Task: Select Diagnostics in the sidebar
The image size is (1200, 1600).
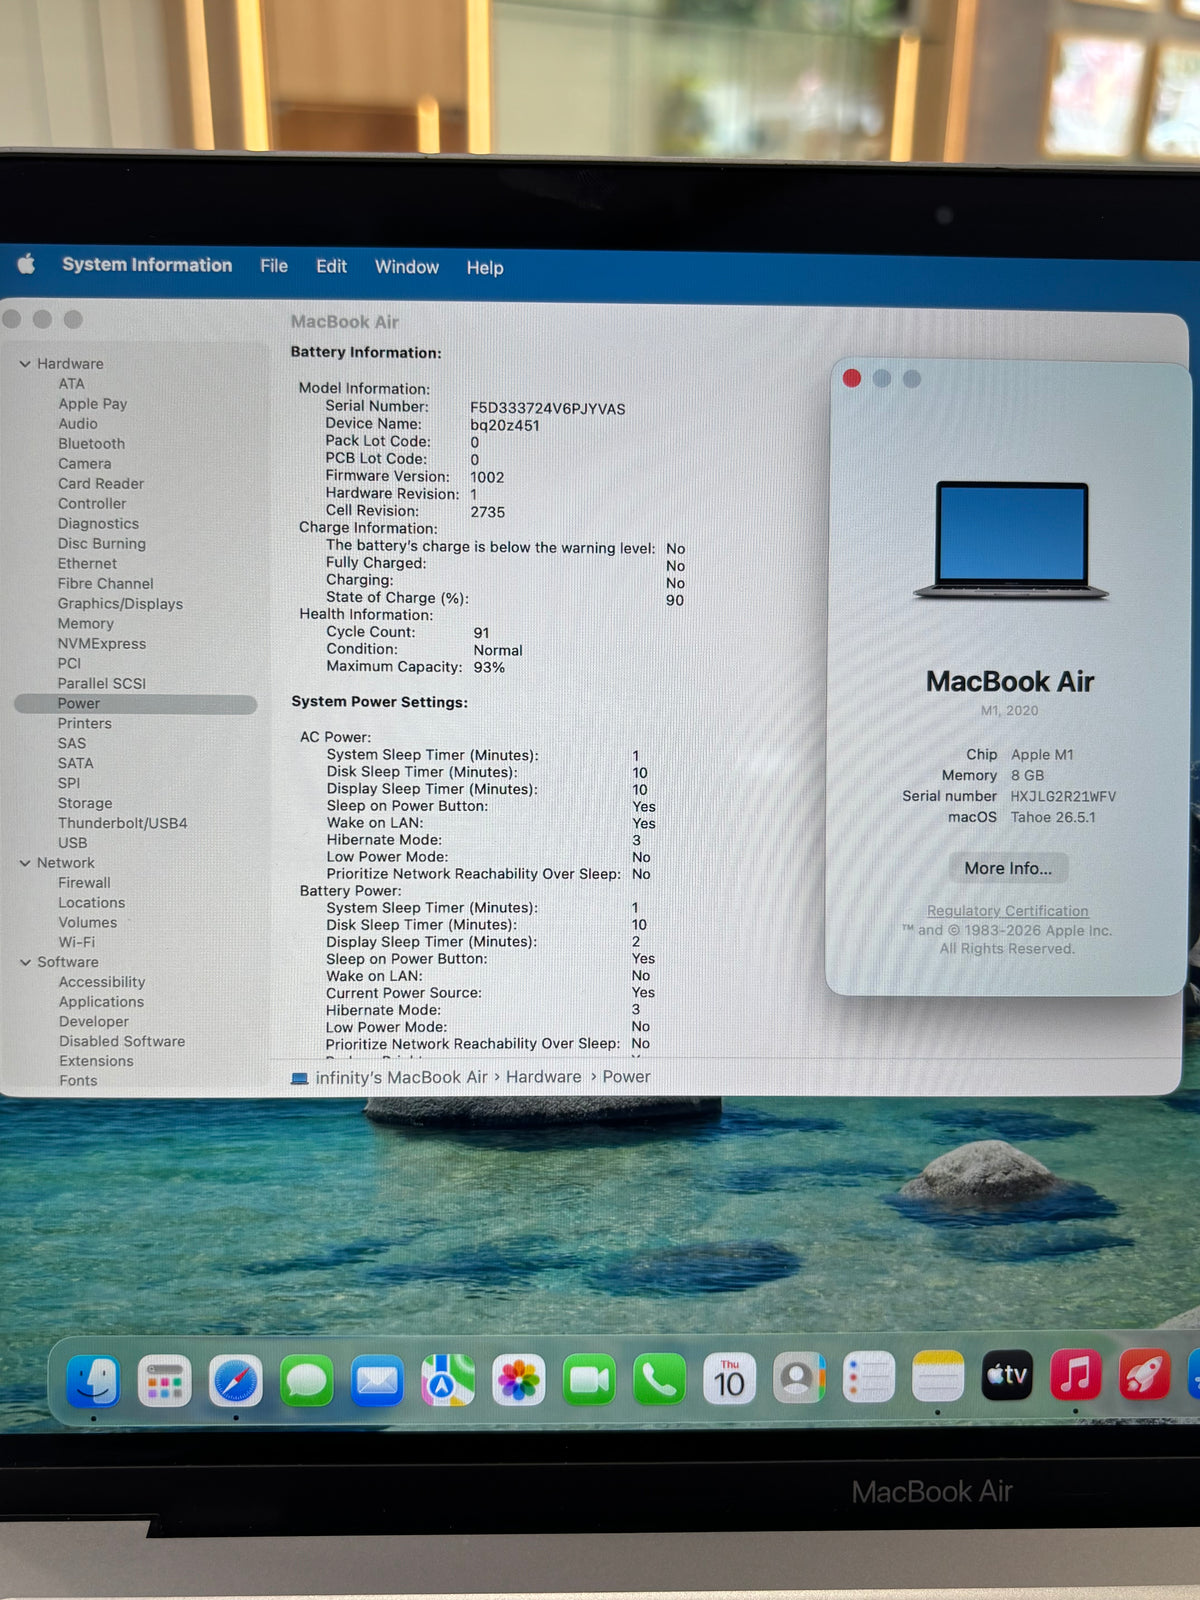Action: [x=98, y=524]
